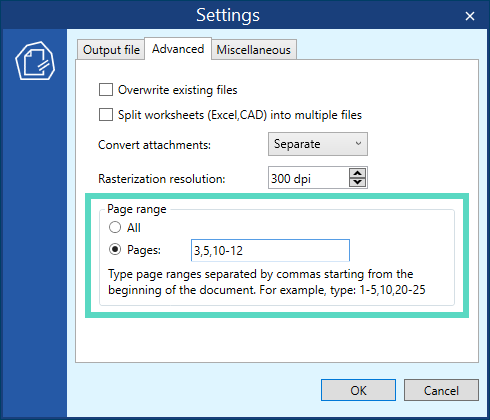Image resolution: width=490 pixels, height=420 pixels.
Task: Enable Overwrite existing files checkbox
Action: [x=106, y=90]
